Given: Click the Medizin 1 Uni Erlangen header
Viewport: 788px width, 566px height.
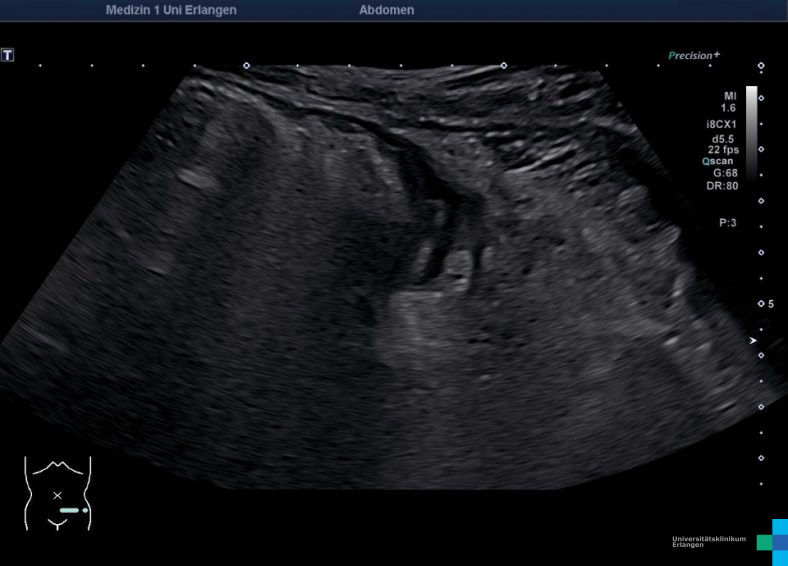Looking at the screenshot, I should 171,10.
